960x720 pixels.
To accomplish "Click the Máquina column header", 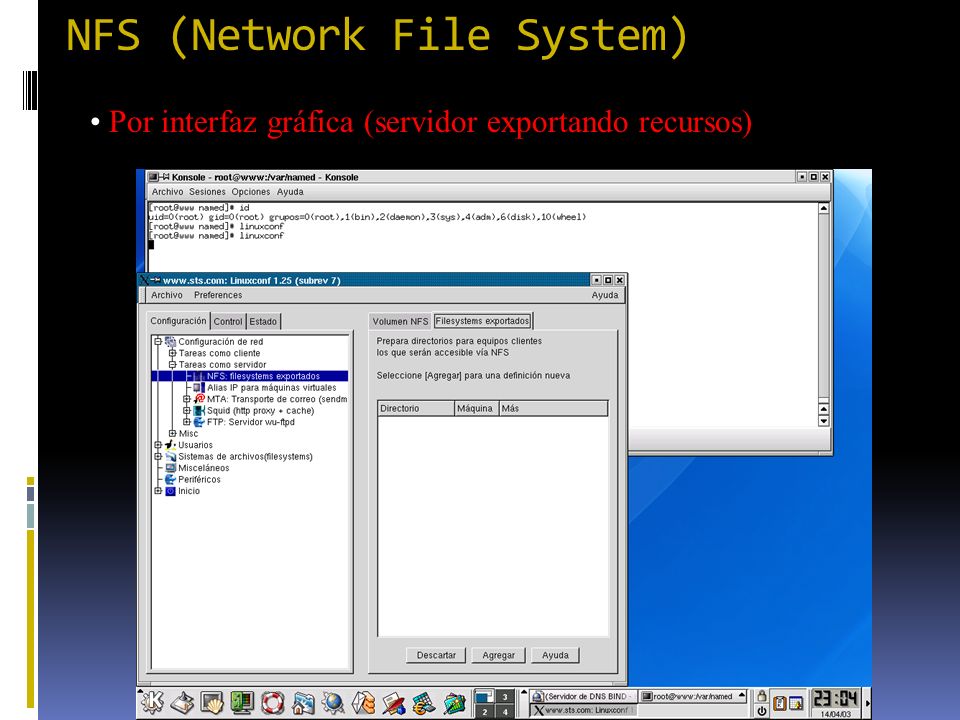I will click(477, 408).
